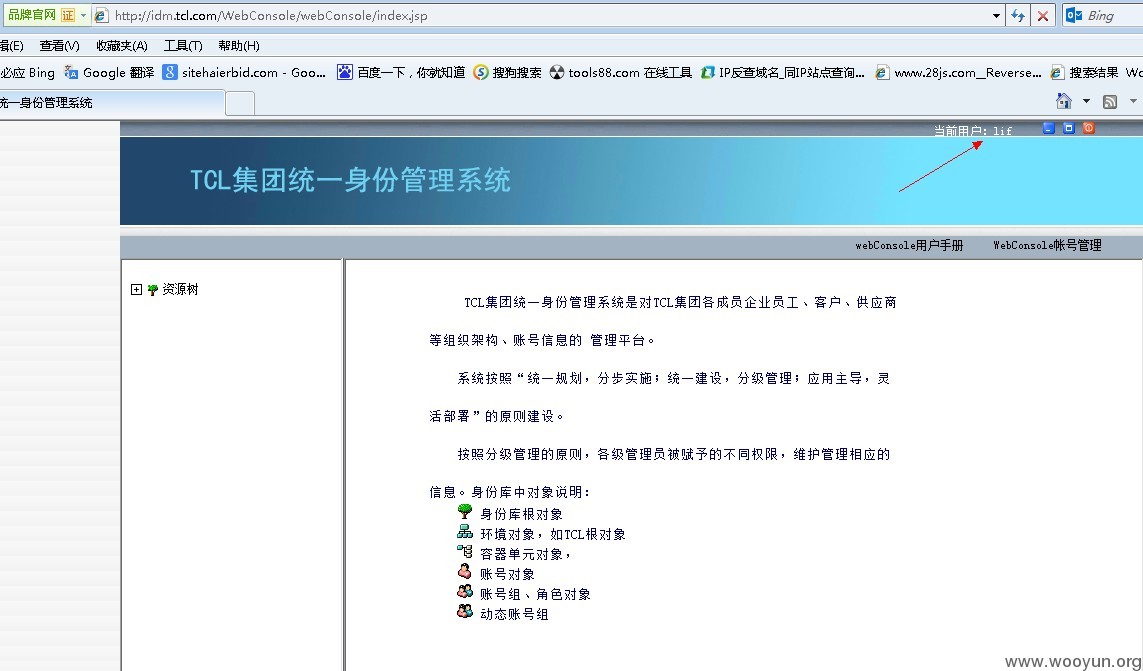Screen dimensions: 1143x671
Task: Click the 当前用户: lif text
Action: [x=972, y=131]
